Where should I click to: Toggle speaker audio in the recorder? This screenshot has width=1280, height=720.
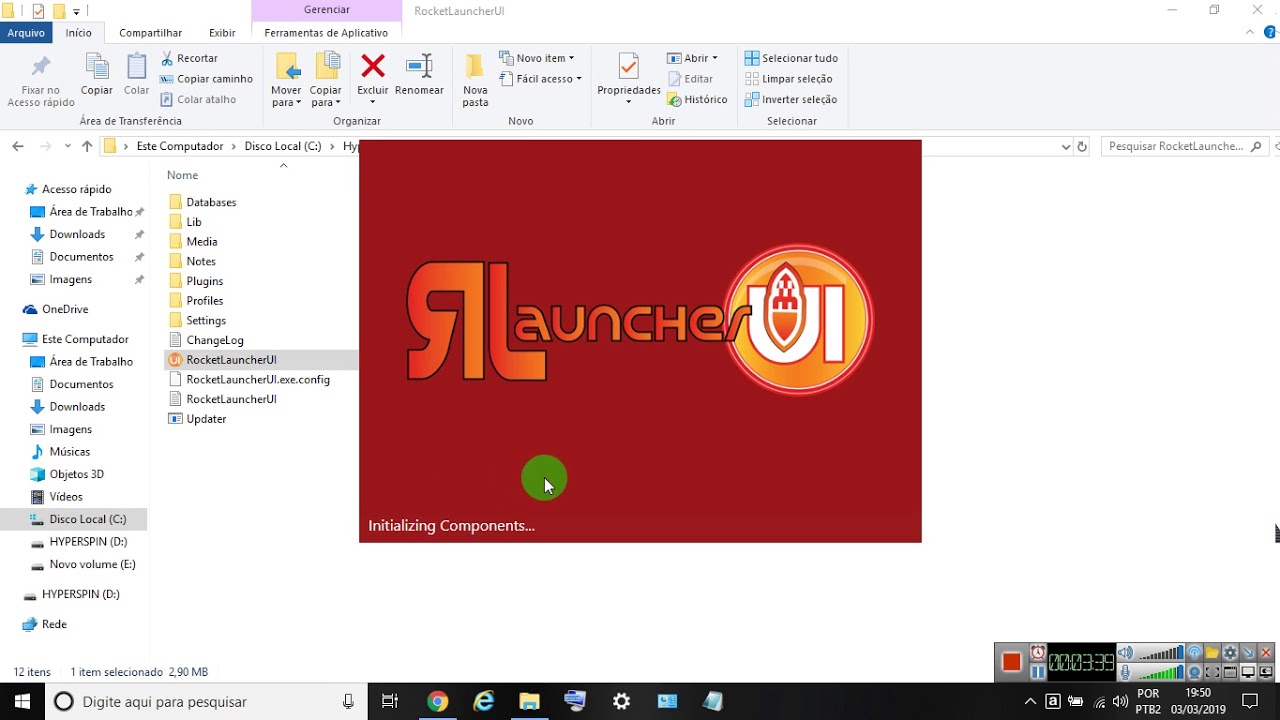pos(1125,653)
